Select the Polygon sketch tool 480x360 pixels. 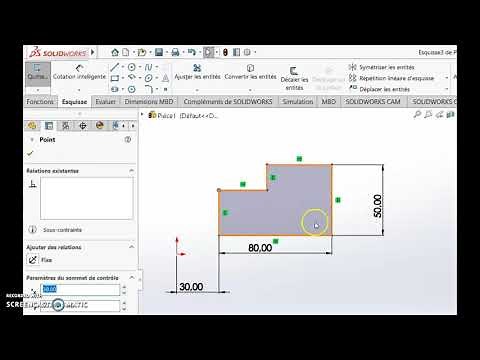[x=132, y=89]
